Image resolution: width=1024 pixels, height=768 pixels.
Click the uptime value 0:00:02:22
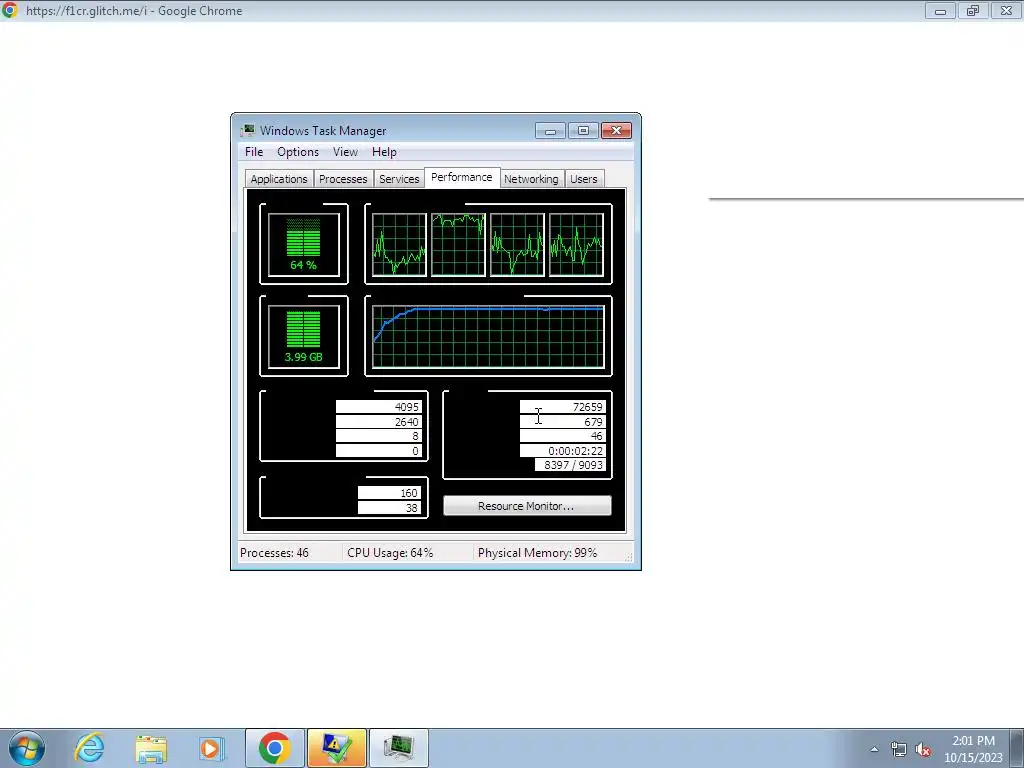[x=562, y=451]
